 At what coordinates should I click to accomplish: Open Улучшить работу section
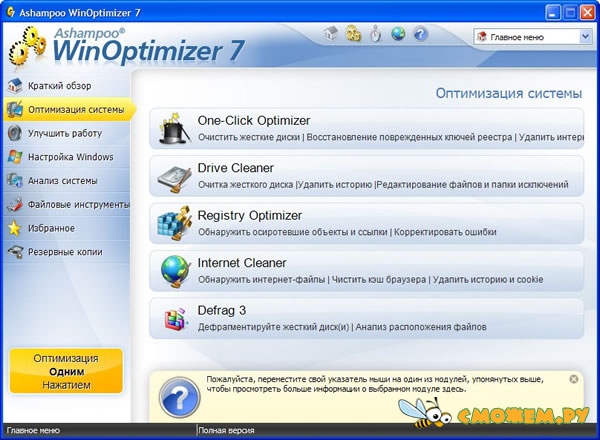(67, 133)
